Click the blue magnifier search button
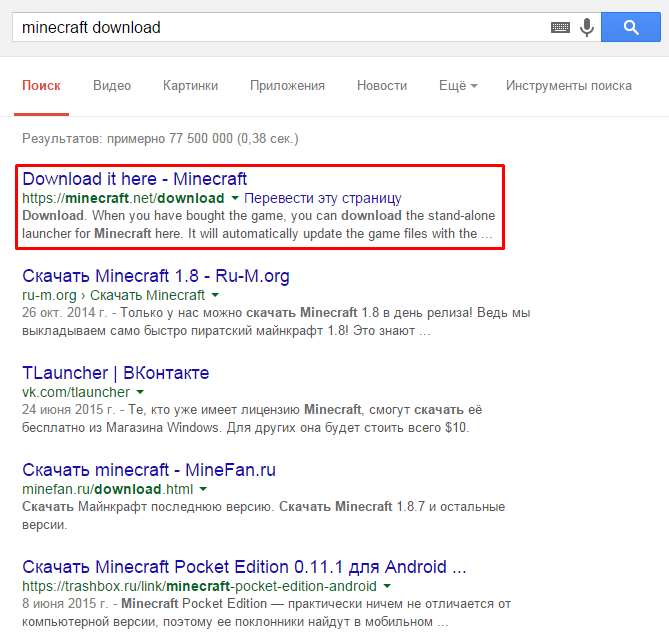The height and width of the screenshot is (636, 669). (x=631, y=27)
